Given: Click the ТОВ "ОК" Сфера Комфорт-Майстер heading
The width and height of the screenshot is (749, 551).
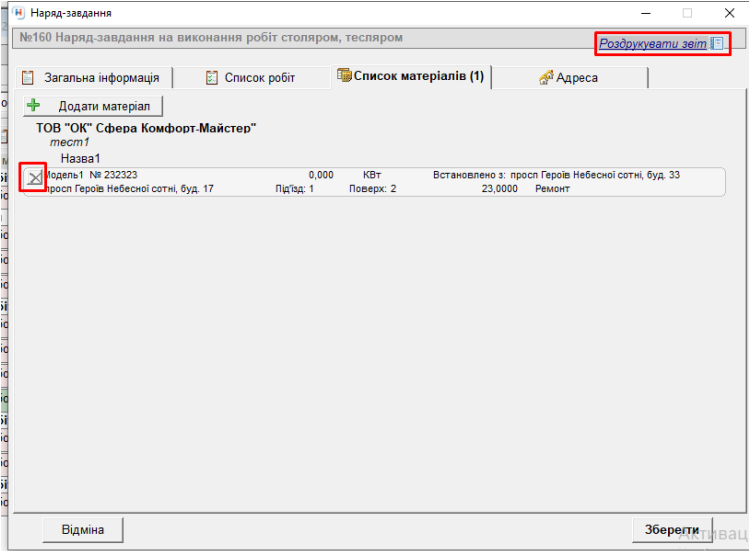Looking at the screenshot, I should pos(146,128).
